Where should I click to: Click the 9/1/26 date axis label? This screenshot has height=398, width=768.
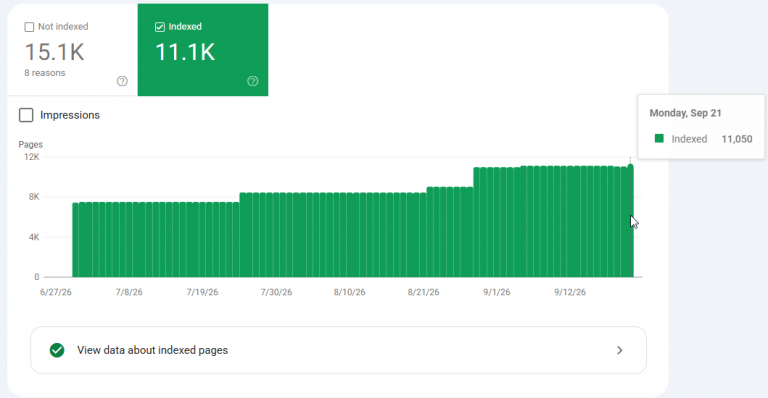pyautogui.click(x=497, y=292)
